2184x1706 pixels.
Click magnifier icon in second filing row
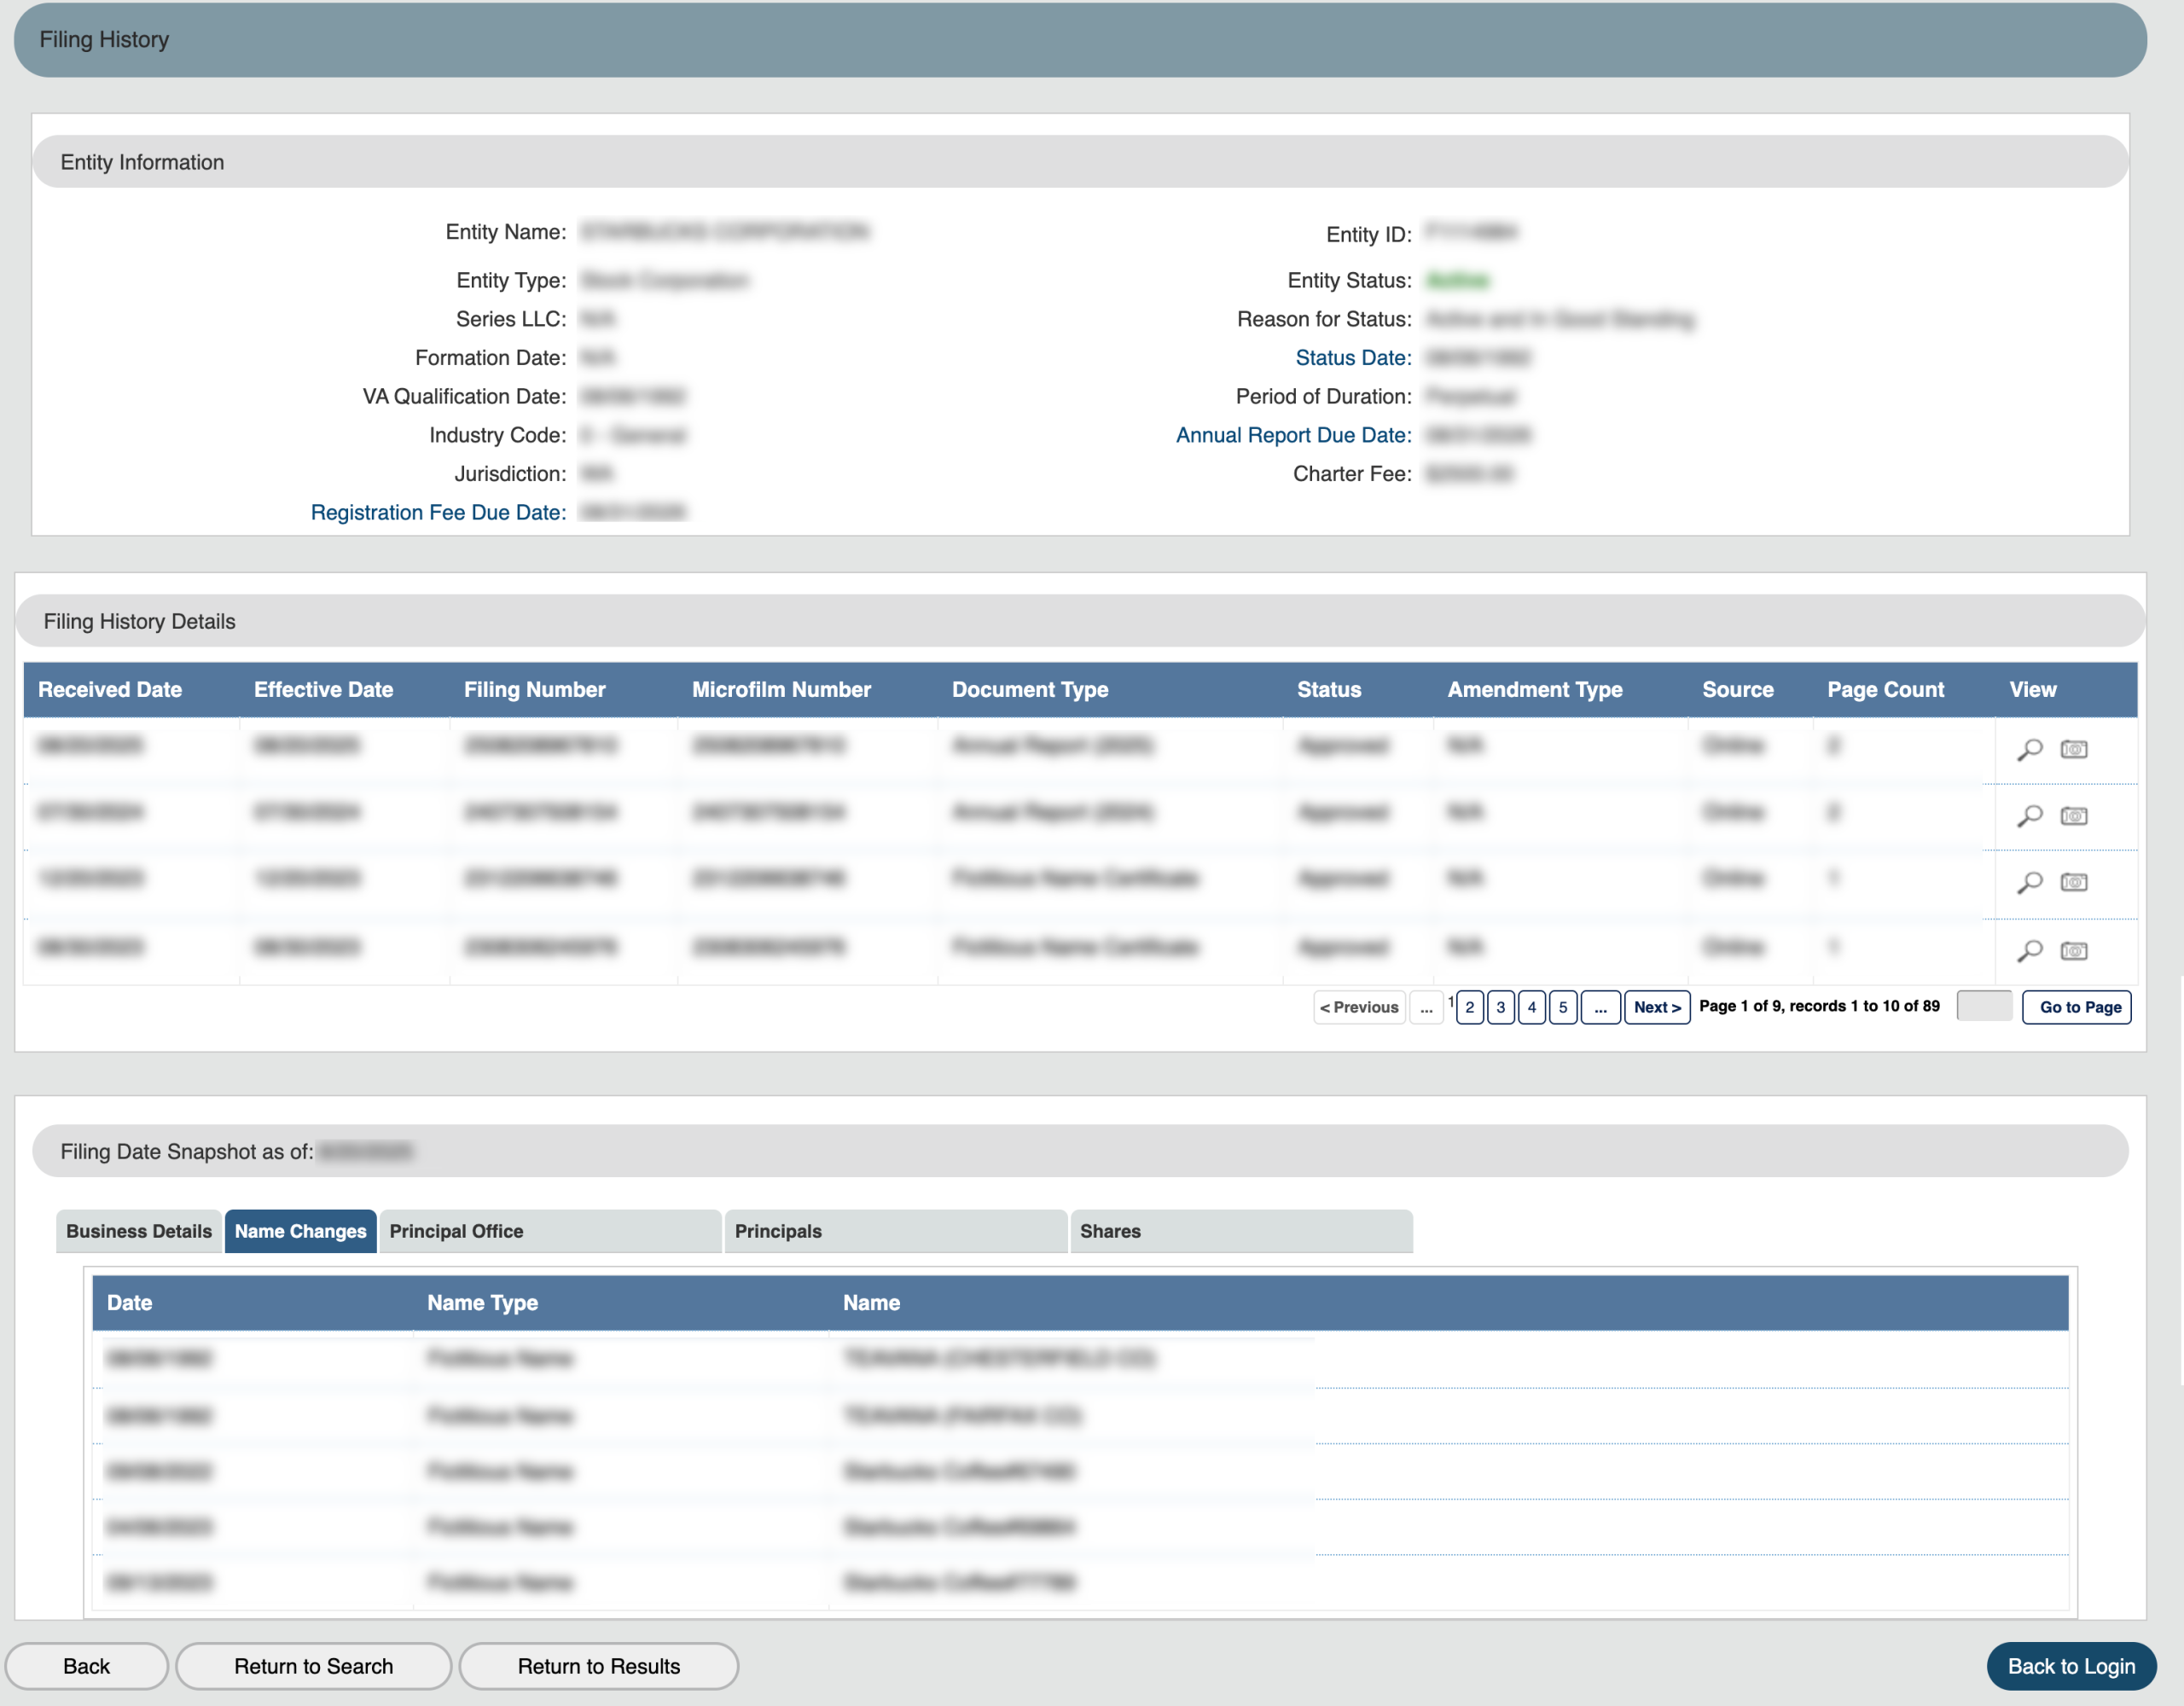[x=2029, y=816]
